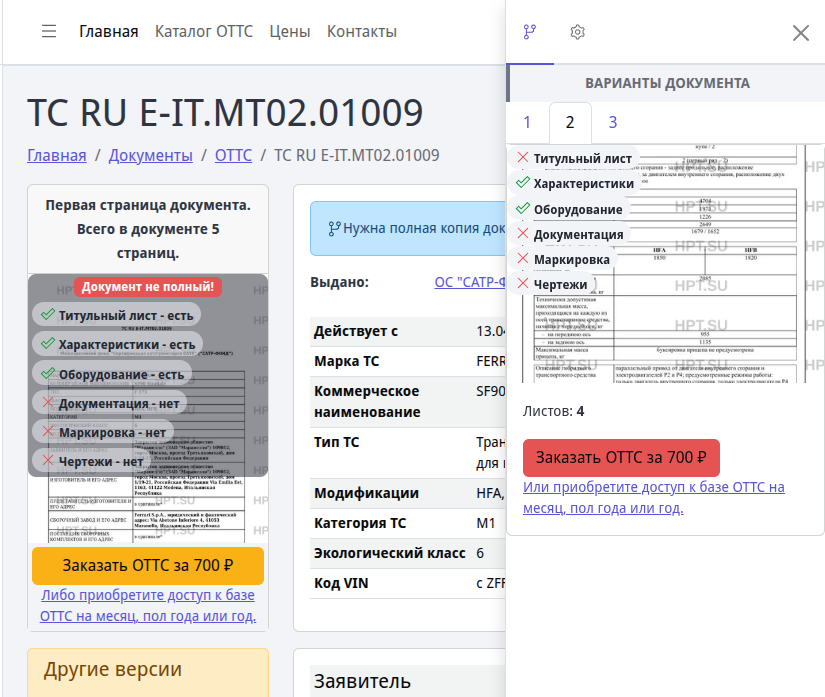
Task: Open 'Контакты' in the top navigation
Action: click(x=362, y=32)
